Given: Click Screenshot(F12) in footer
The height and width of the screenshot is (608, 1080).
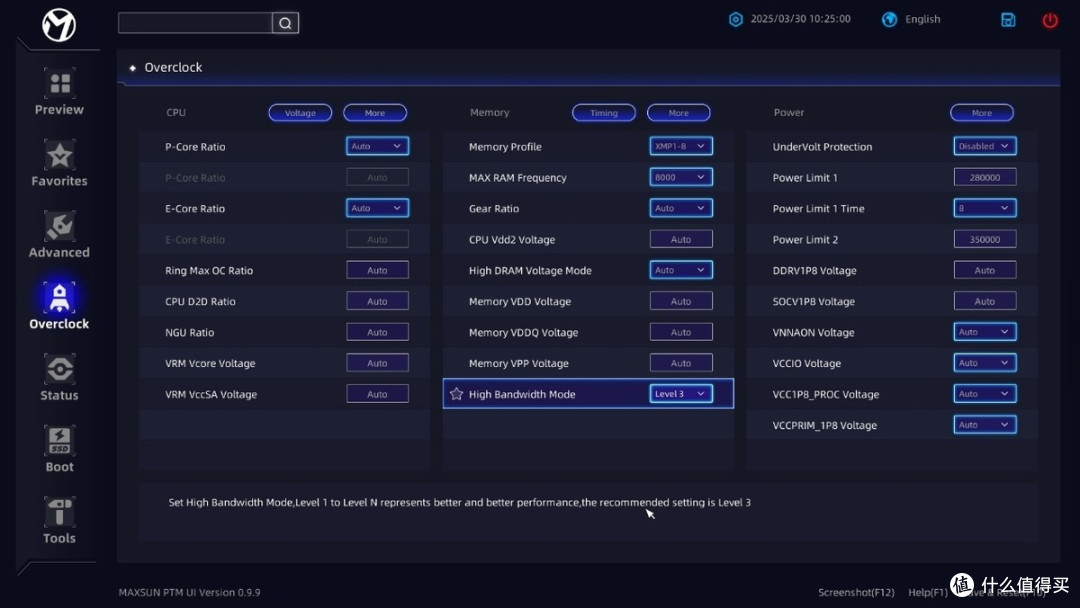Looking at the screenshot, I should click(x=856, y=592).
